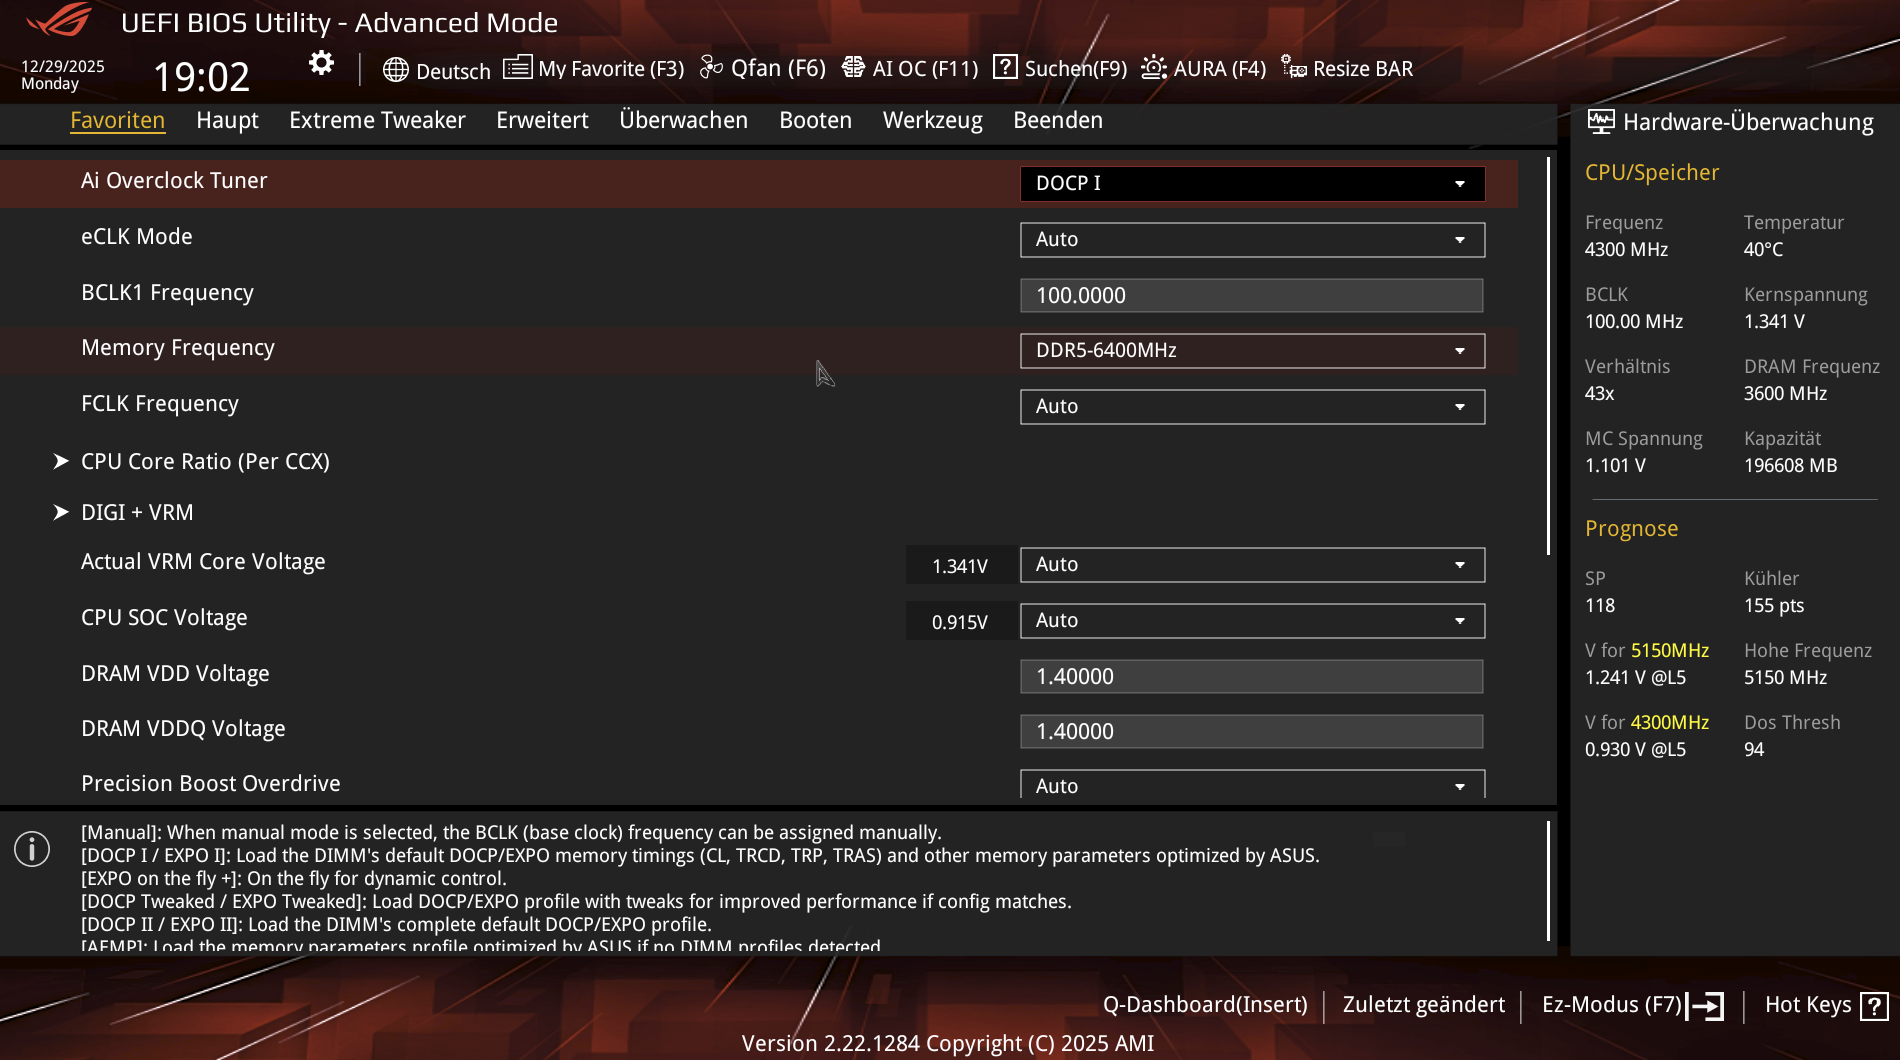Click the 3600 MHz DRAM Frequenz value
The width and height of the screenshot is (1900, 1060).
1785,394
